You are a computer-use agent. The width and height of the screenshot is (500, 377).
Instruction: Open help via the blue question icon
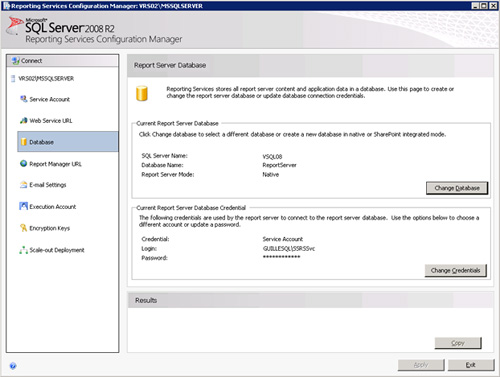point(13,366)
